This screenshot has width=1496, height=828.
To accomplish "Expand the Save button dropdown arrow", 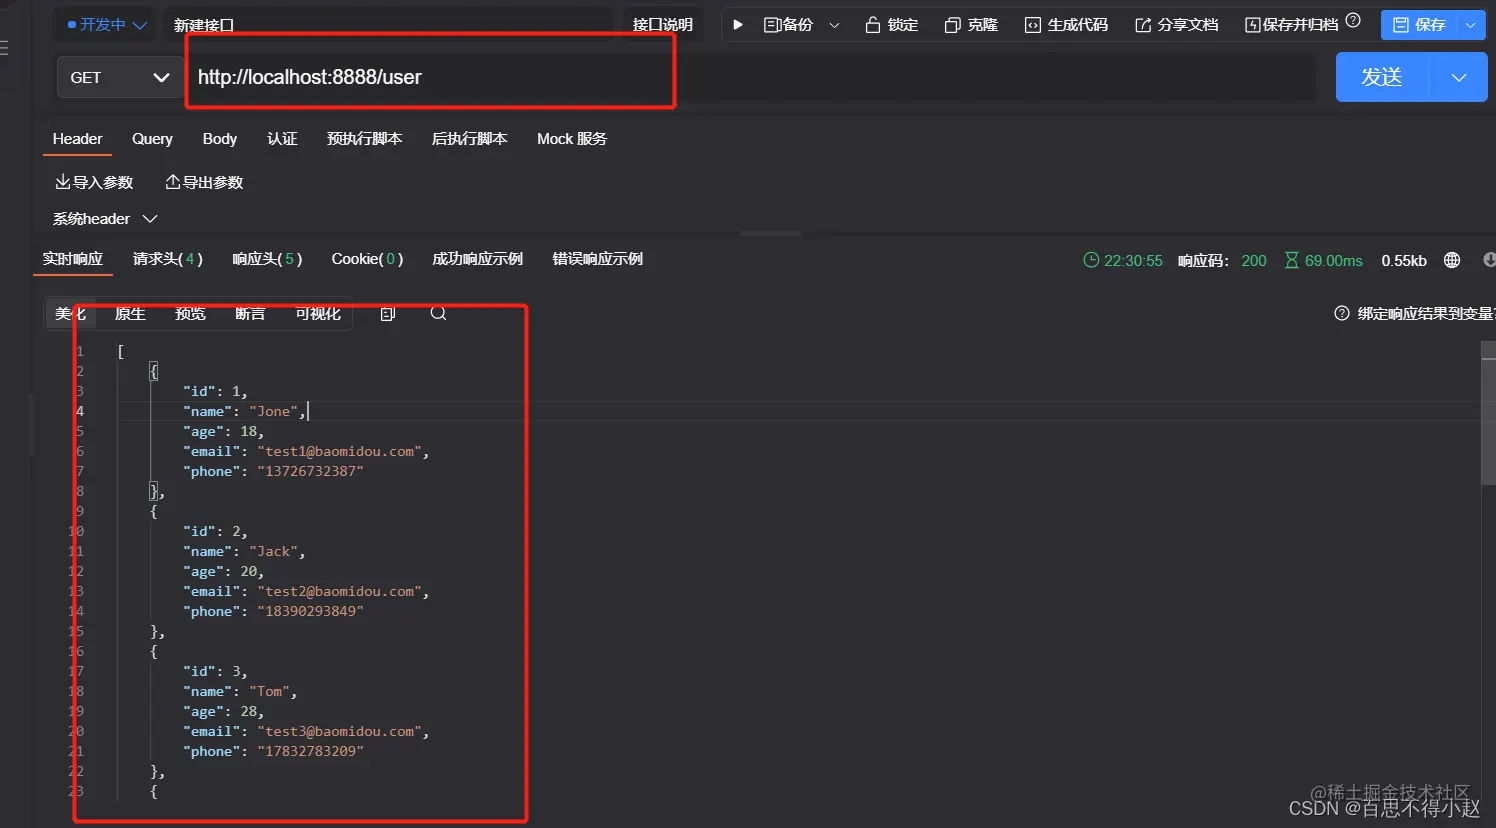I will [1471, 25].
